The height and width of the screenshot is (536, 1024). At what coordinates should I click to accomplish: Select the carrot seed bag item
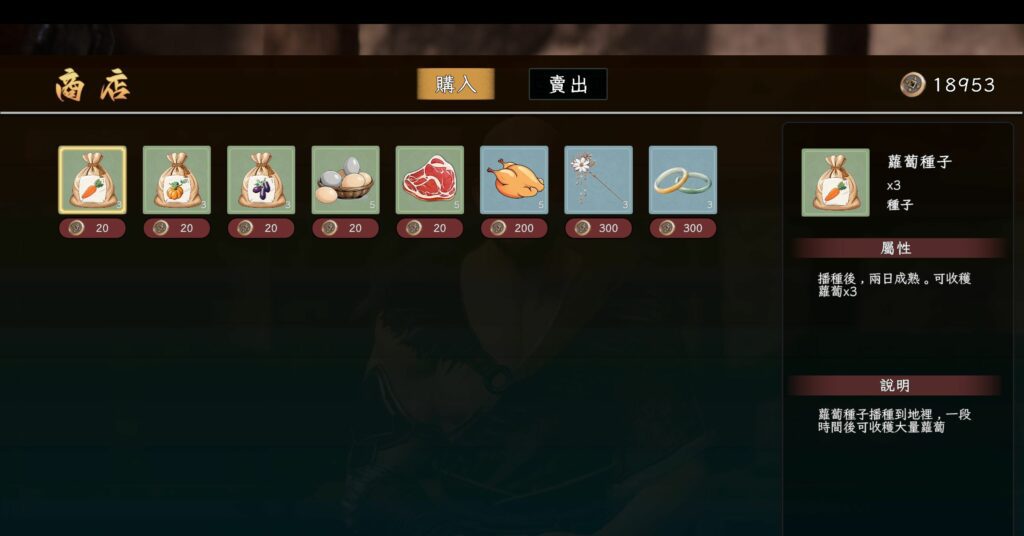(92, 180)
